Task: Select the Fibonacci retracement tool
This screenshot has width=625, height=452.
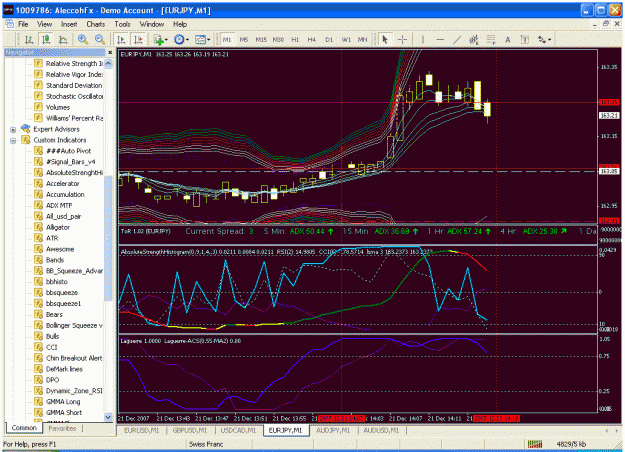Action: (x=491, y=39)
